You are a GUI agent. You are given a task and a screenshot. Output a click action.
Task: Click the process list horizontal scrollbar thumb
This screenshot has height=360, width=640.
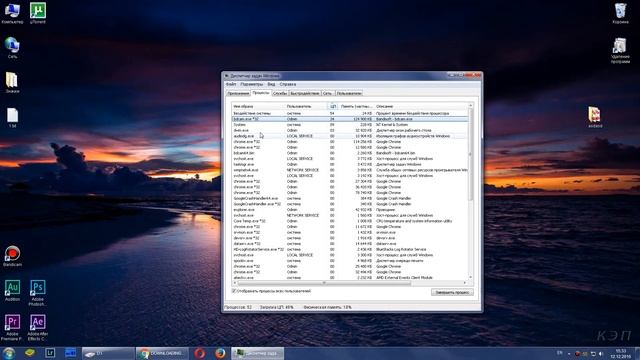pos(324,283)
